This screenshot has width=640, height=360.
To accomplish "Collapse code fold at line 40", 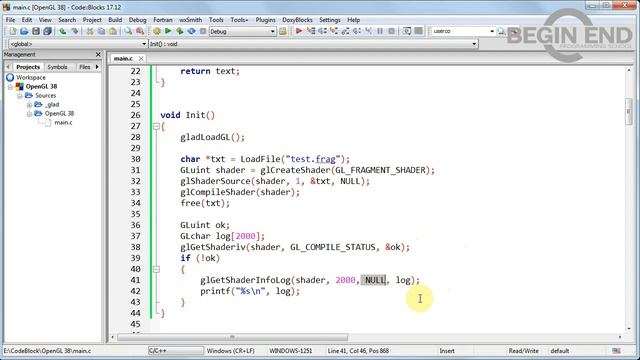I will click(156, 269).
